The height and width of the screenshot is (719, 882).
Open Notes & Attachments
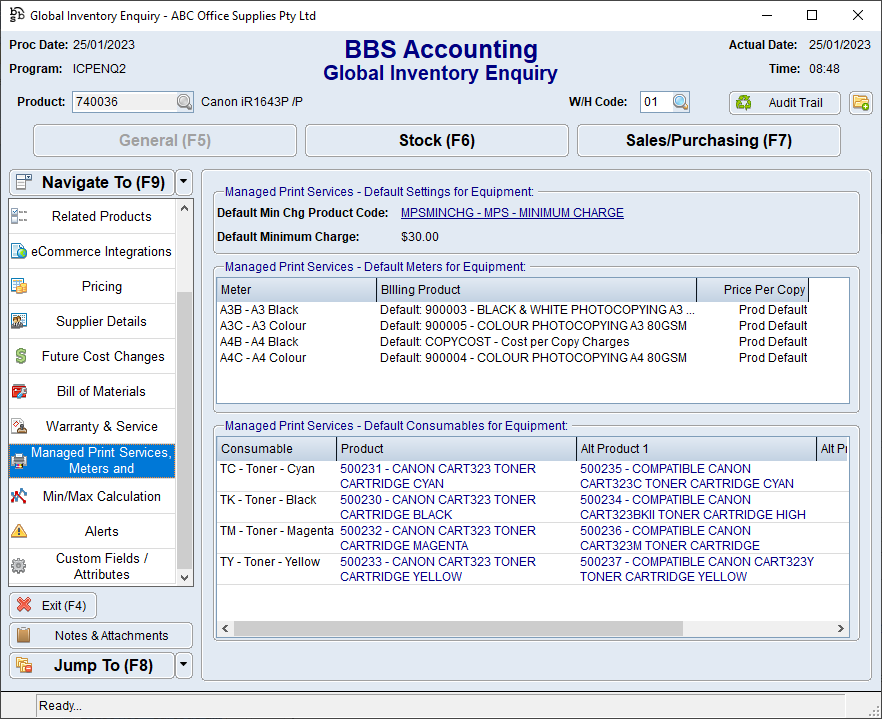click(101, 635)
